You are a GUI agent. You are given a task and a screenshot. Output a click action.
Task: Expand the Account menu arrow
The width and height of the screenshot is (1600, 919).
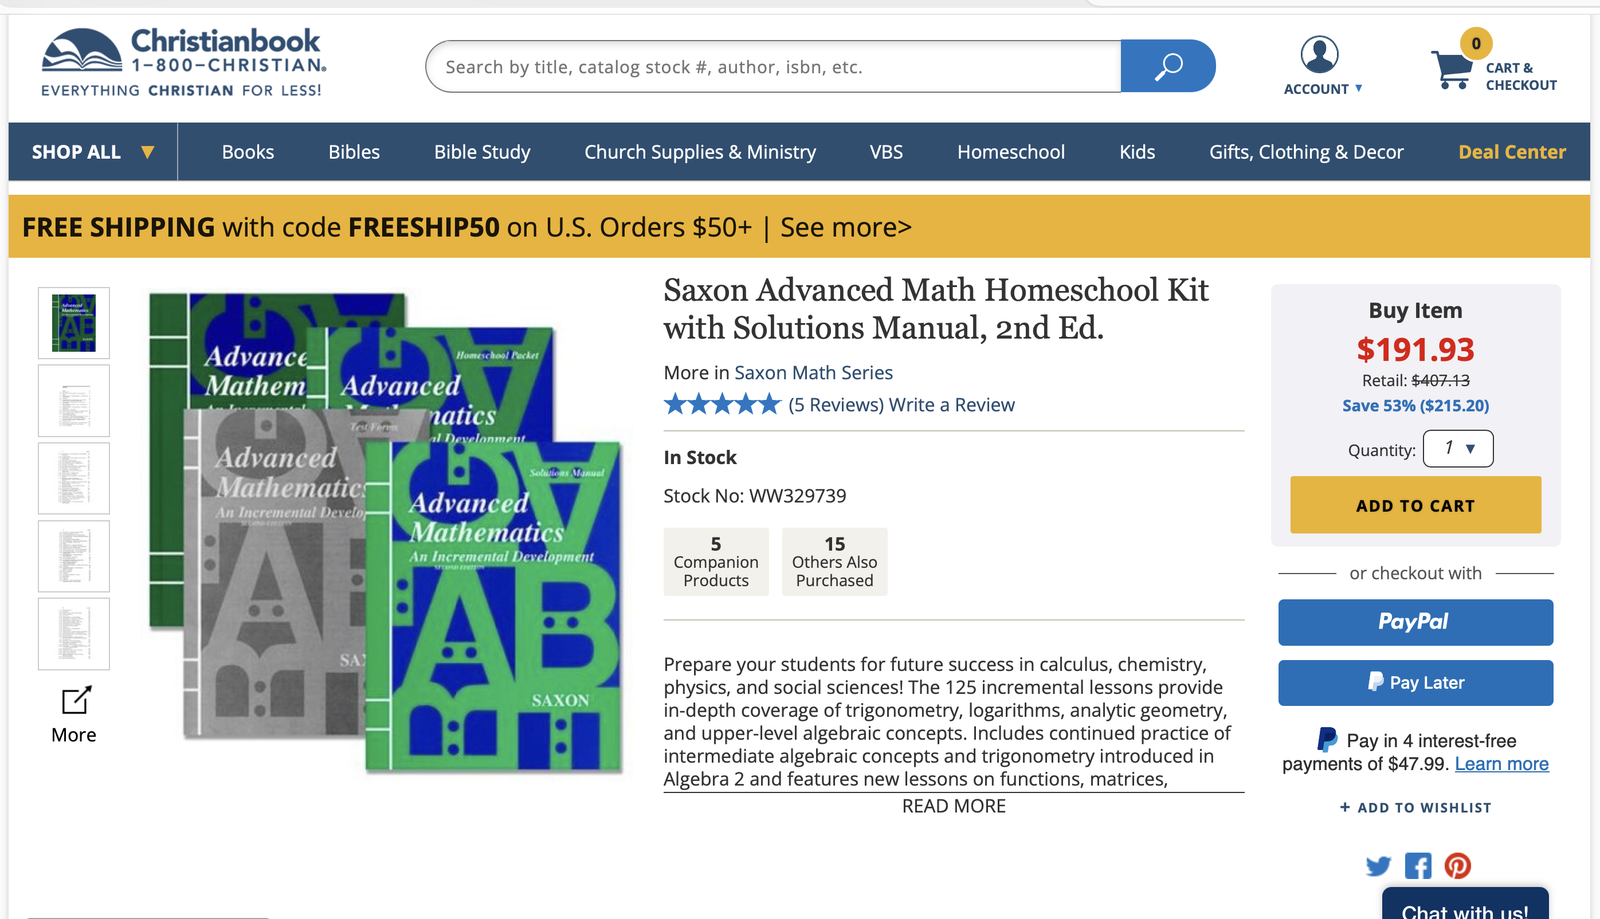[1358, 89]
